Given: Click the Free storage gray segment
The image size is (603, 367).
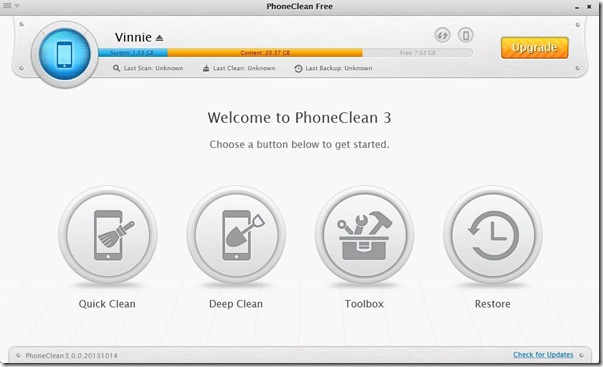Looking at the screenshot, I should (x=418, y=53).
